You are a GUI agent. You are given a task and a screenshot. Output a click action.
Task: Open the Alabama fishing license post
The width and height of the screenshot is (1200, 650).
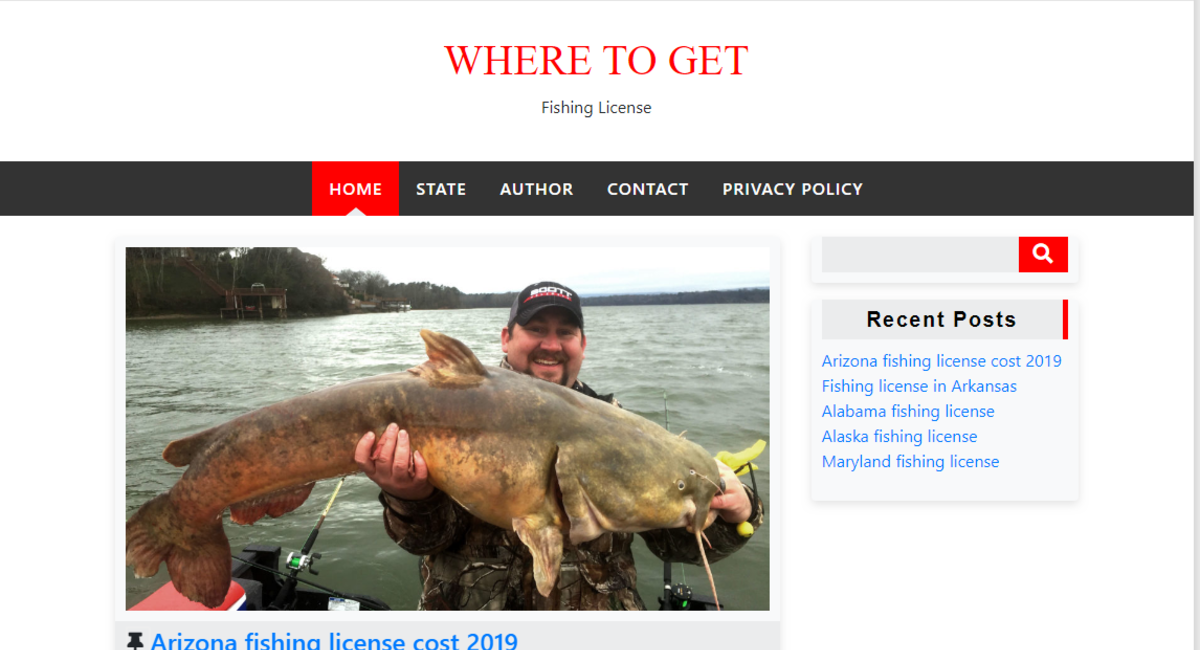coord(908,411)
